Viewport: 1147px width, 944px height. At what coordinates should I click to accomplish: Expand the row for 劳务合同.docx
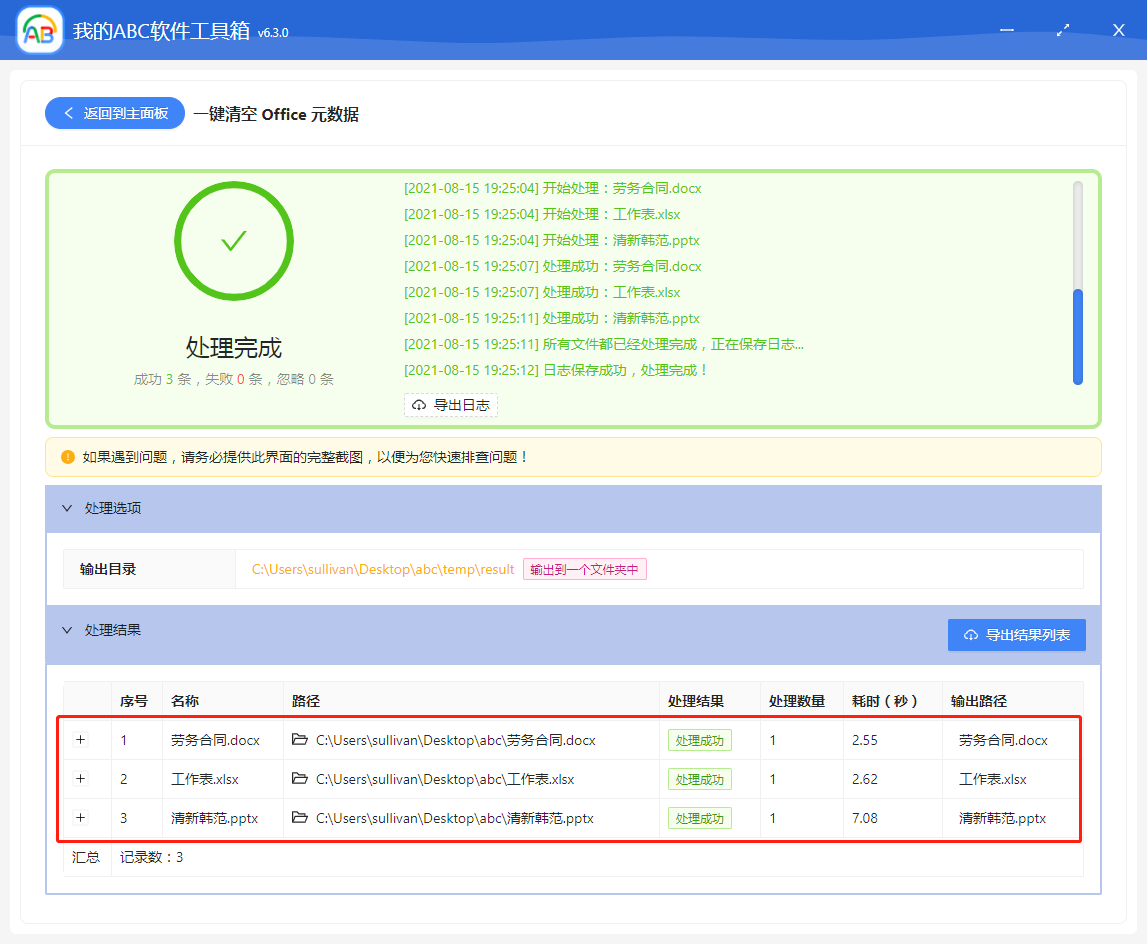(81, 739)
